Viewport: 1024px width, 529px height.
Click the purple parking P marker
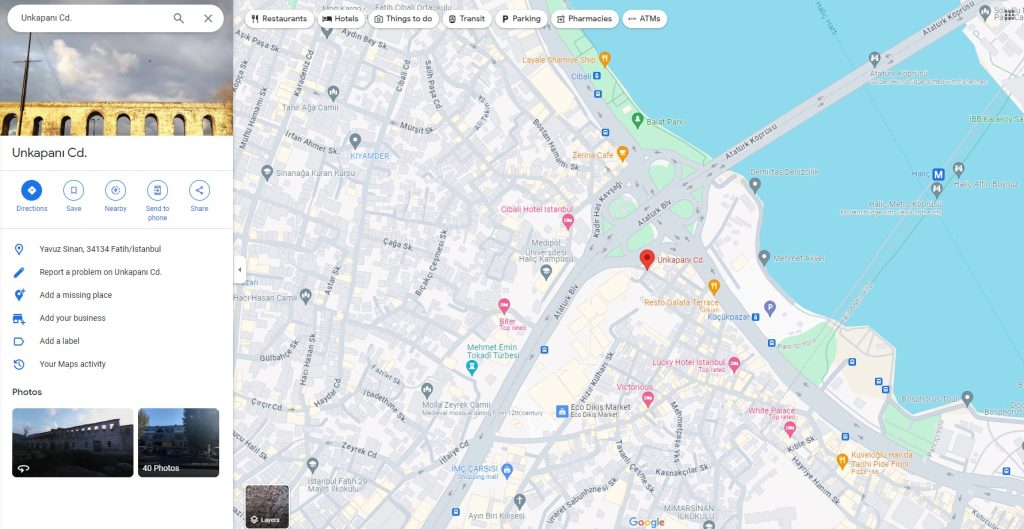[770, 308]
